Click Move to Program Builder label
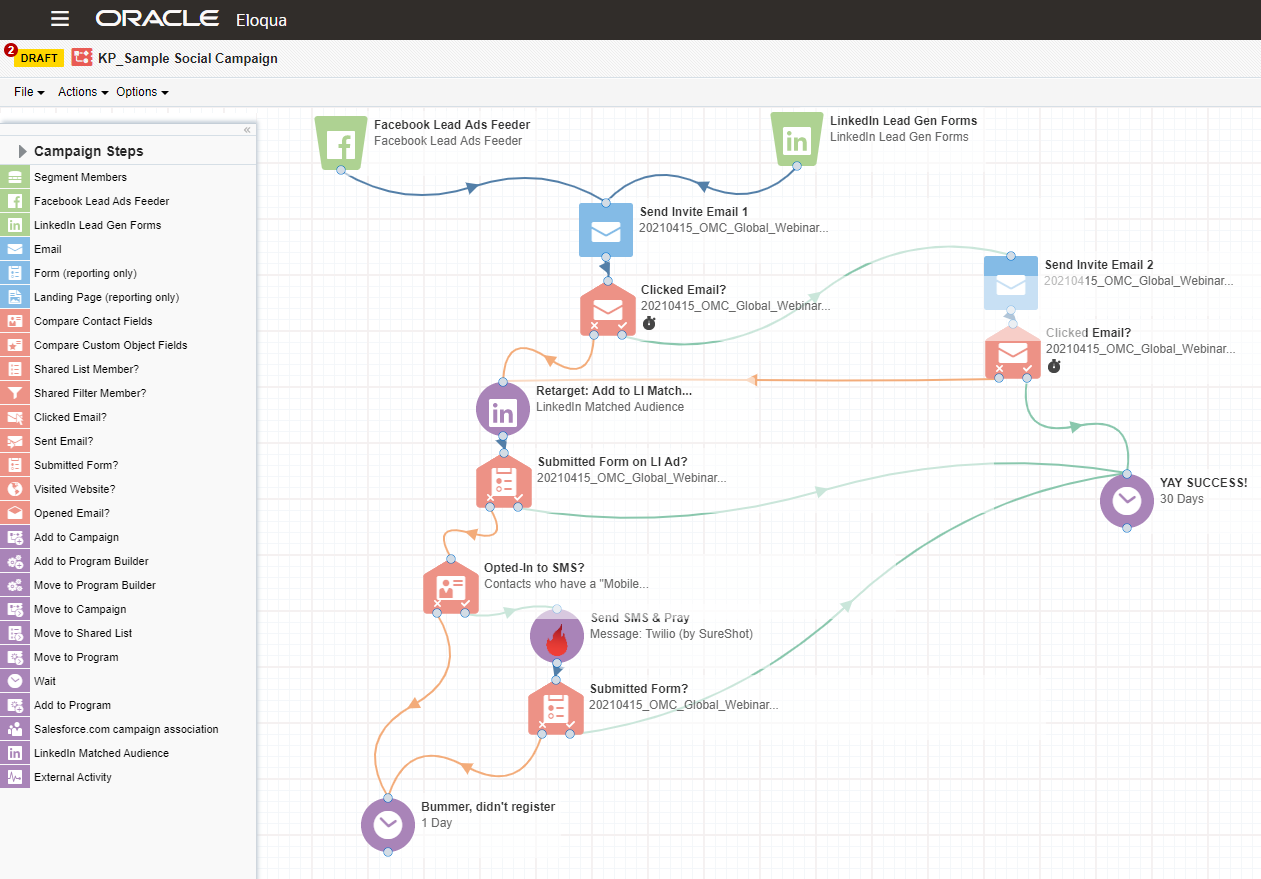 click(95, 585)
